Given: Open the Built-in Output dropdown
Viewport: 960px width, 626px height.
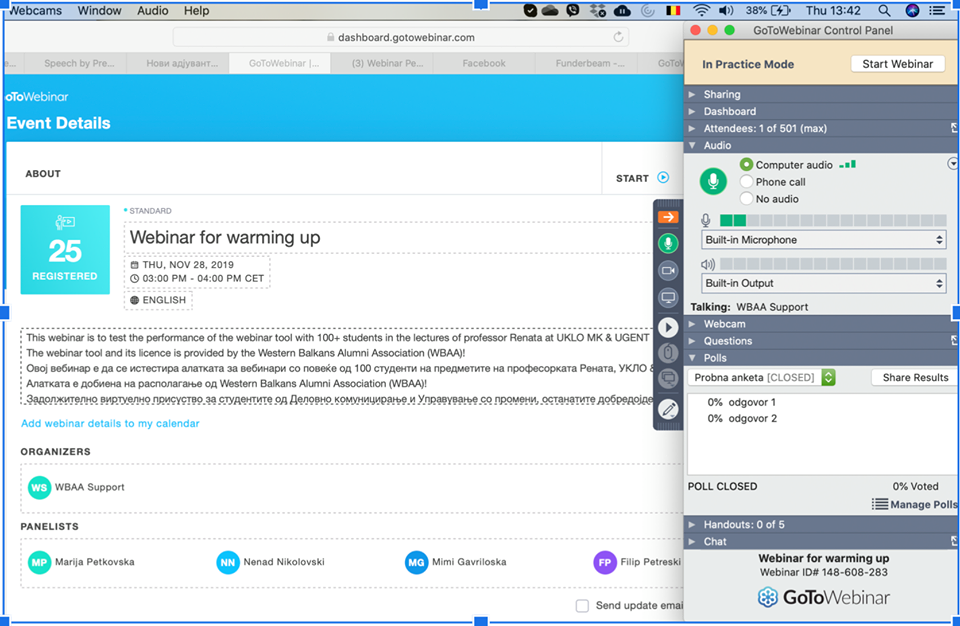Looking at the screenshot, I should point(823,284).
